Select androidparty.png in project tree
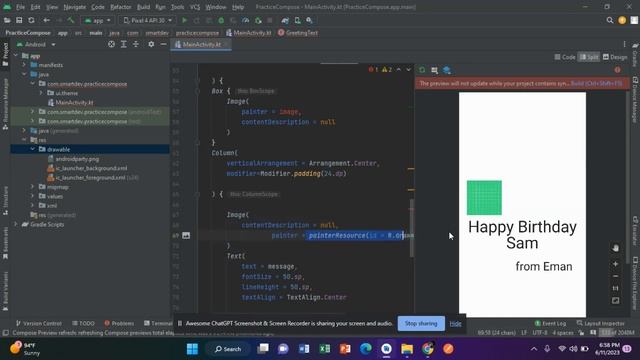640x360 pixels. click(77, 159)
